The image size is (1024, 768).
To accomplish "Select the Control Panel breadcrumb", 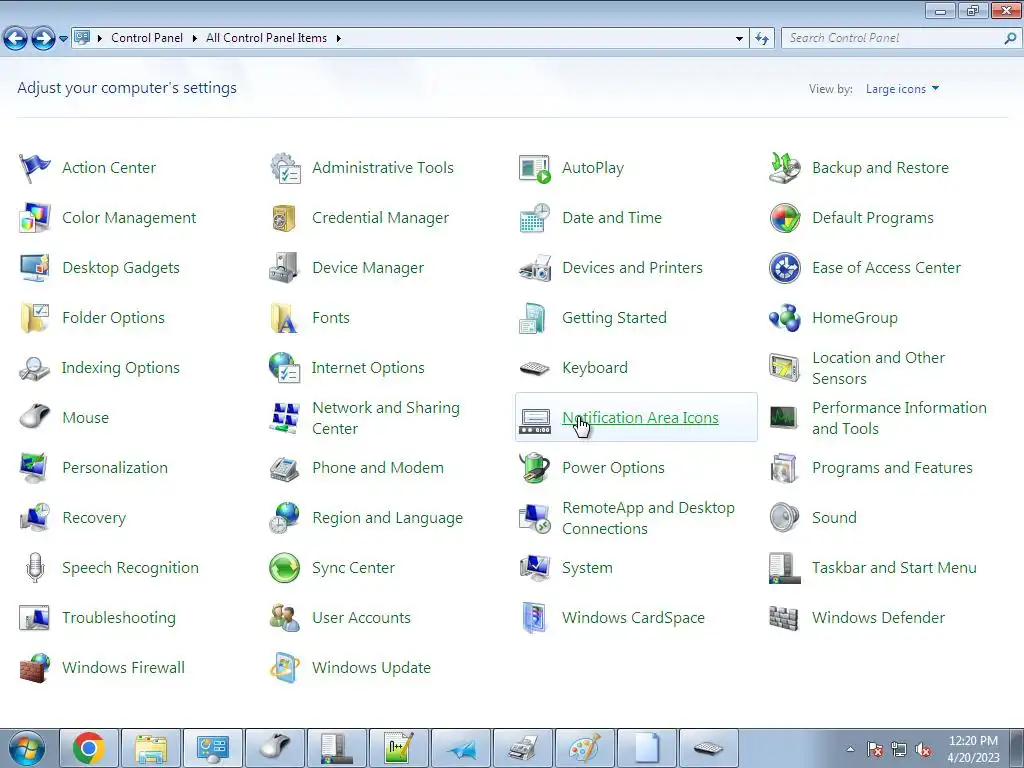I will pyautogui.click(x=147, y=38).
